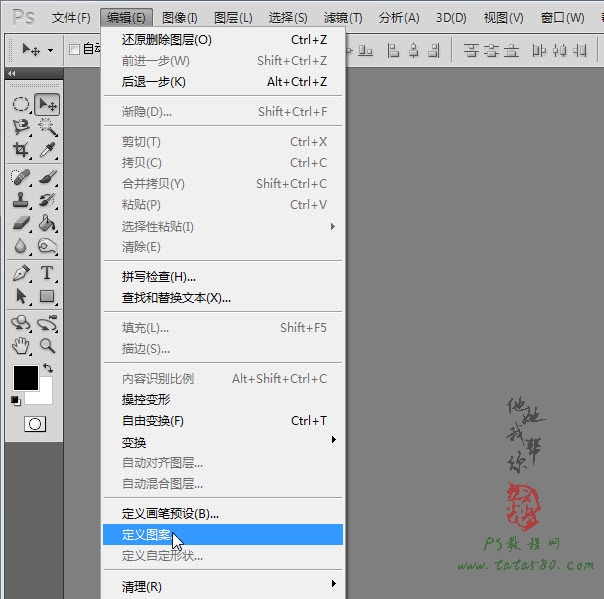Select the Eraser tool
The height and width of the screenshot is (599, 604).
click(x=21, y=223)
